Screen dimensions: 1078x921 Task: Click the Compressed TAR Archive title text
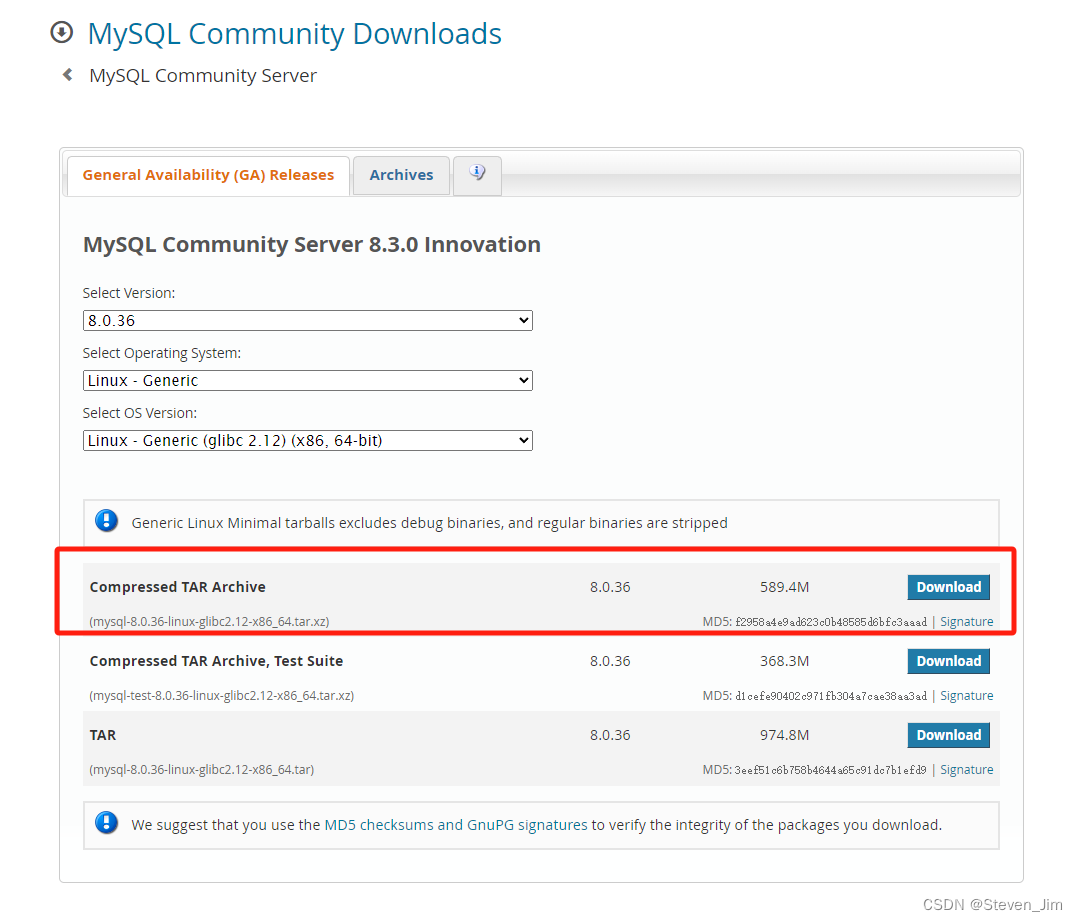pos(177,587)
